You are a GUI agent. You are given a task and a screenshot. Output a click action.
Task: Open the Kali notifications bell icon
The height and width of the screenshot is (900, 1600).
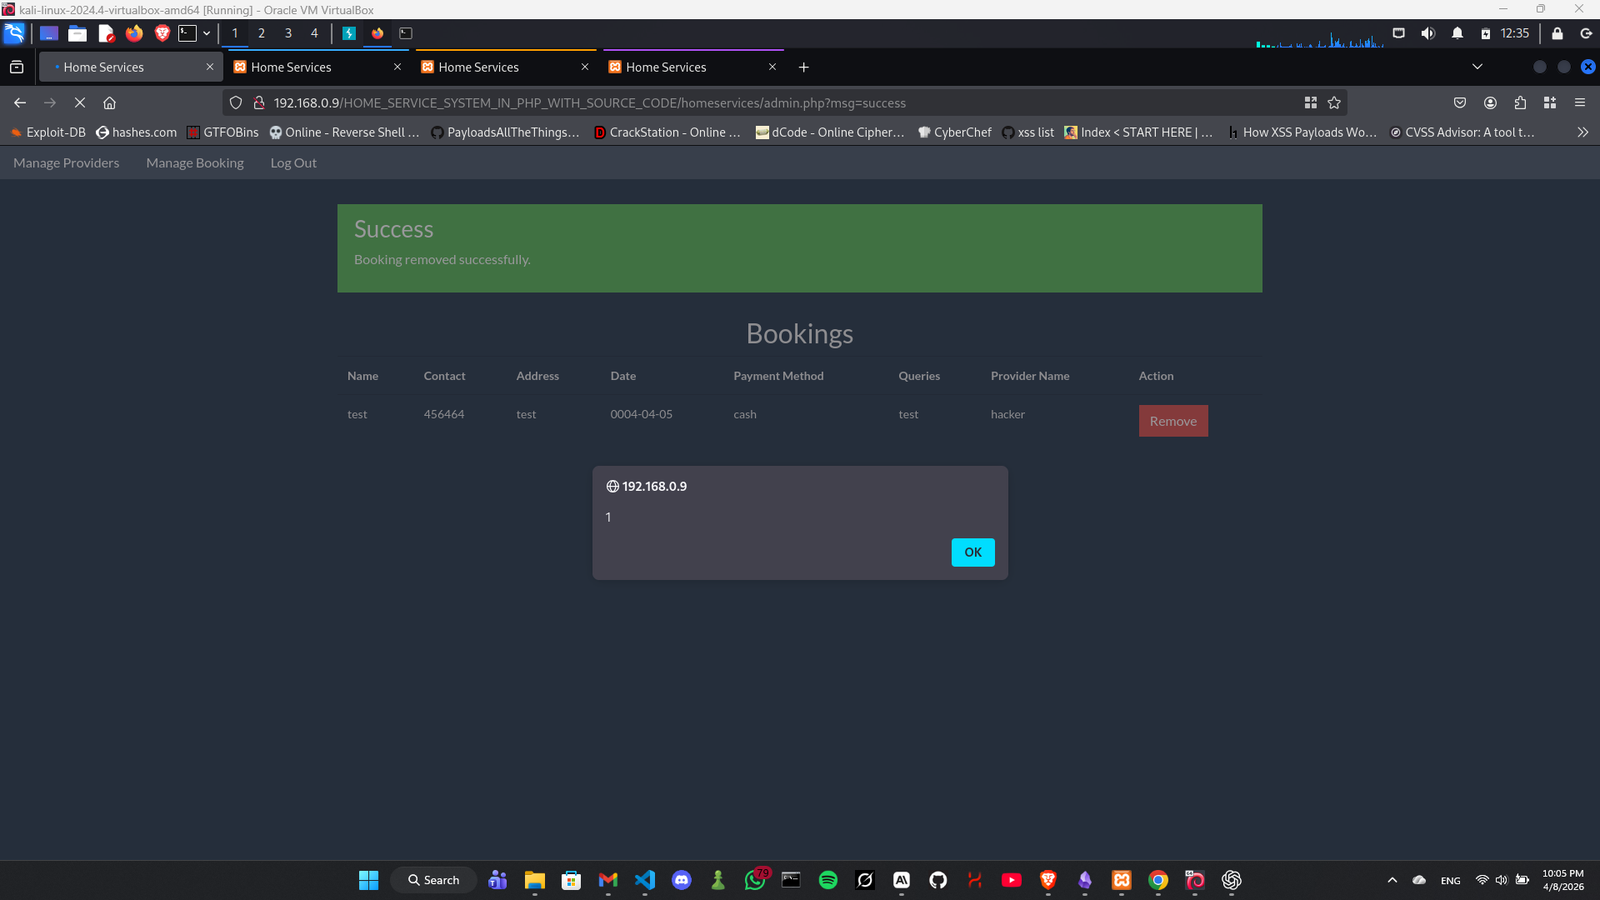tap(1457, 33)
